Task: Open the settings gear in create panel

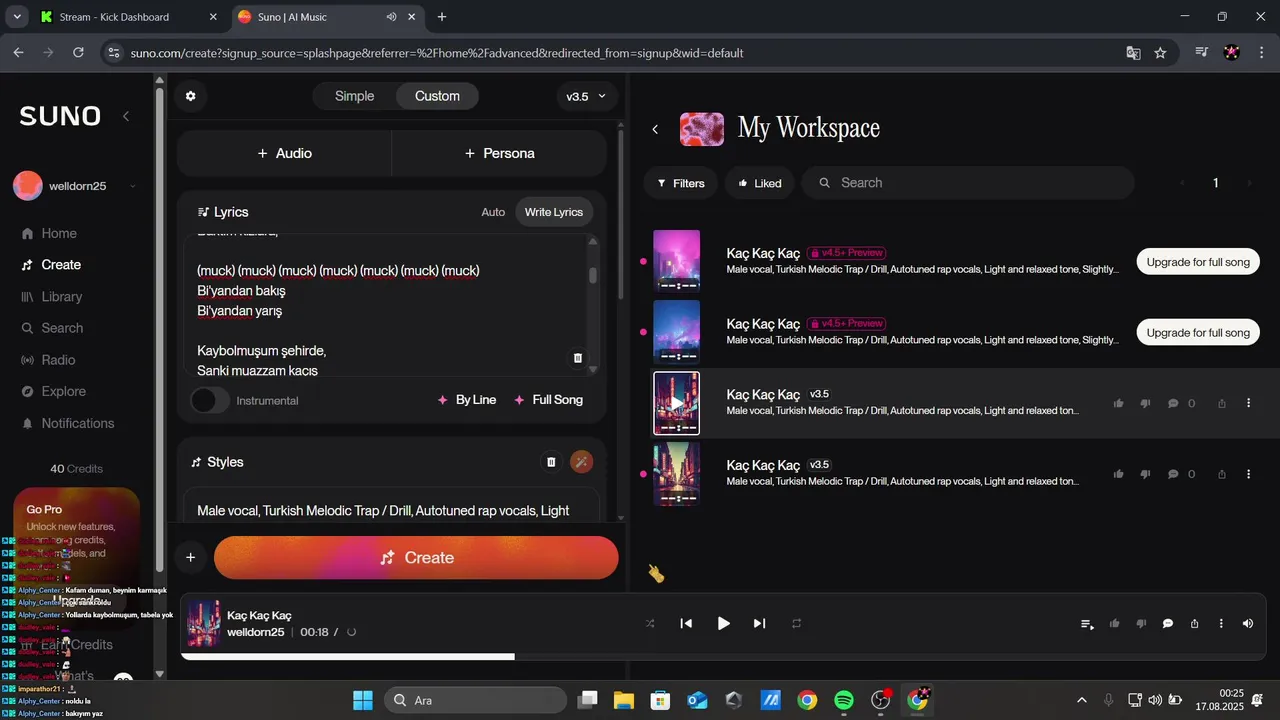Action: point(190,96)
